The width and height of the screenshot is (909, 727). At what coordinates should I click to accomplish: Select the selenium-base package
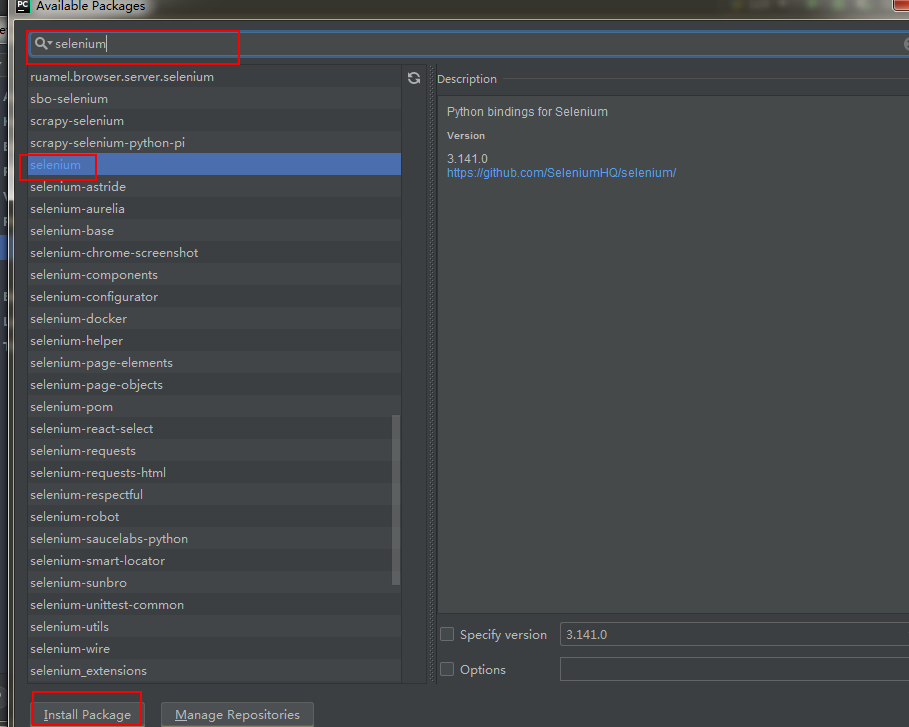click(214, 231)
